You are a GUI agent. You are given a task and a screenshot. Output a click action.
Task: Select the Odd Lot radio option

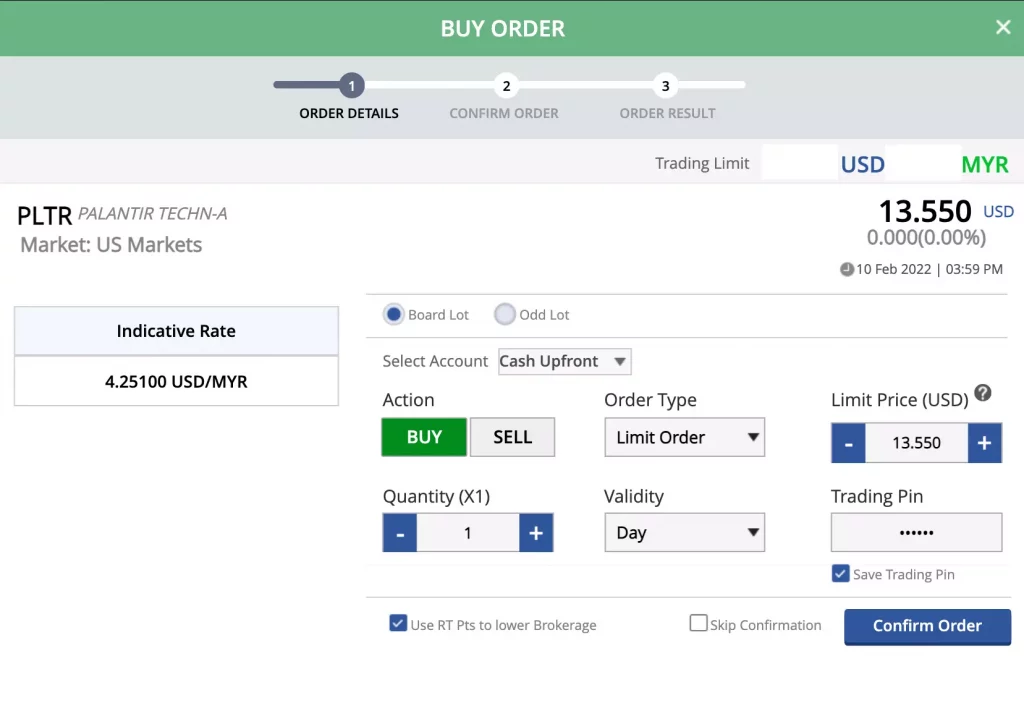(x=505, y=314)
